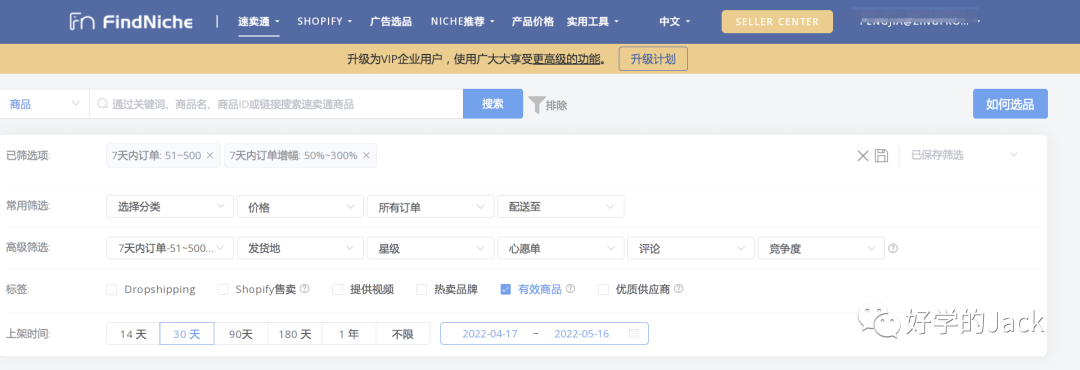Save the current filter using the floppy disk icon
This screenshot has height=370, width=1080.
pyautogui.click(x=881, y=156)
